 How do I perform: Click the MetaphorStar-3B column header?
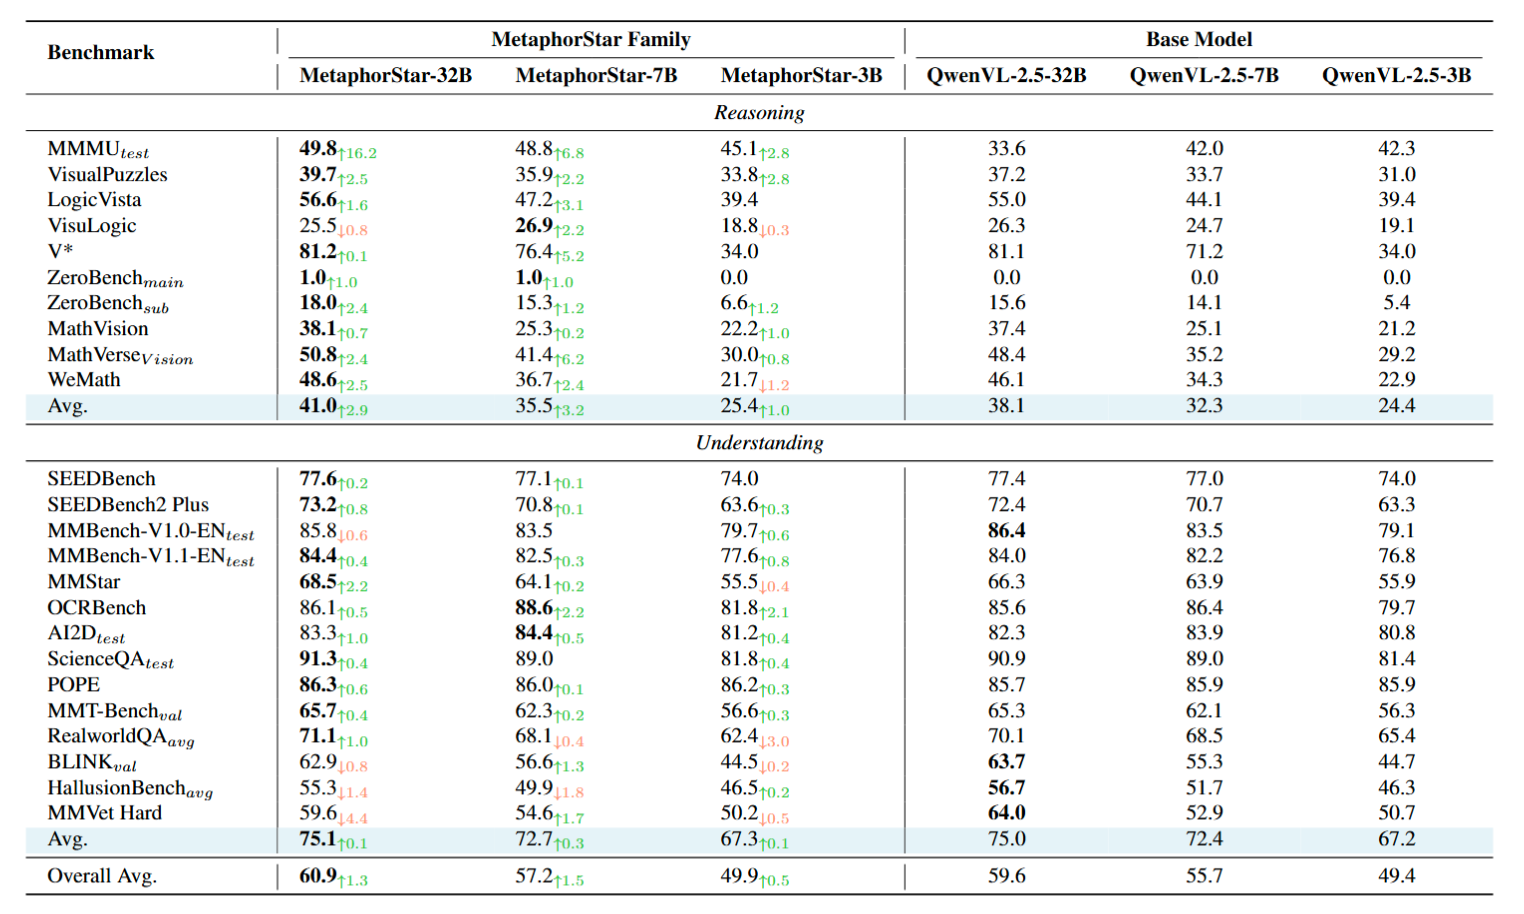click(801, 76)
